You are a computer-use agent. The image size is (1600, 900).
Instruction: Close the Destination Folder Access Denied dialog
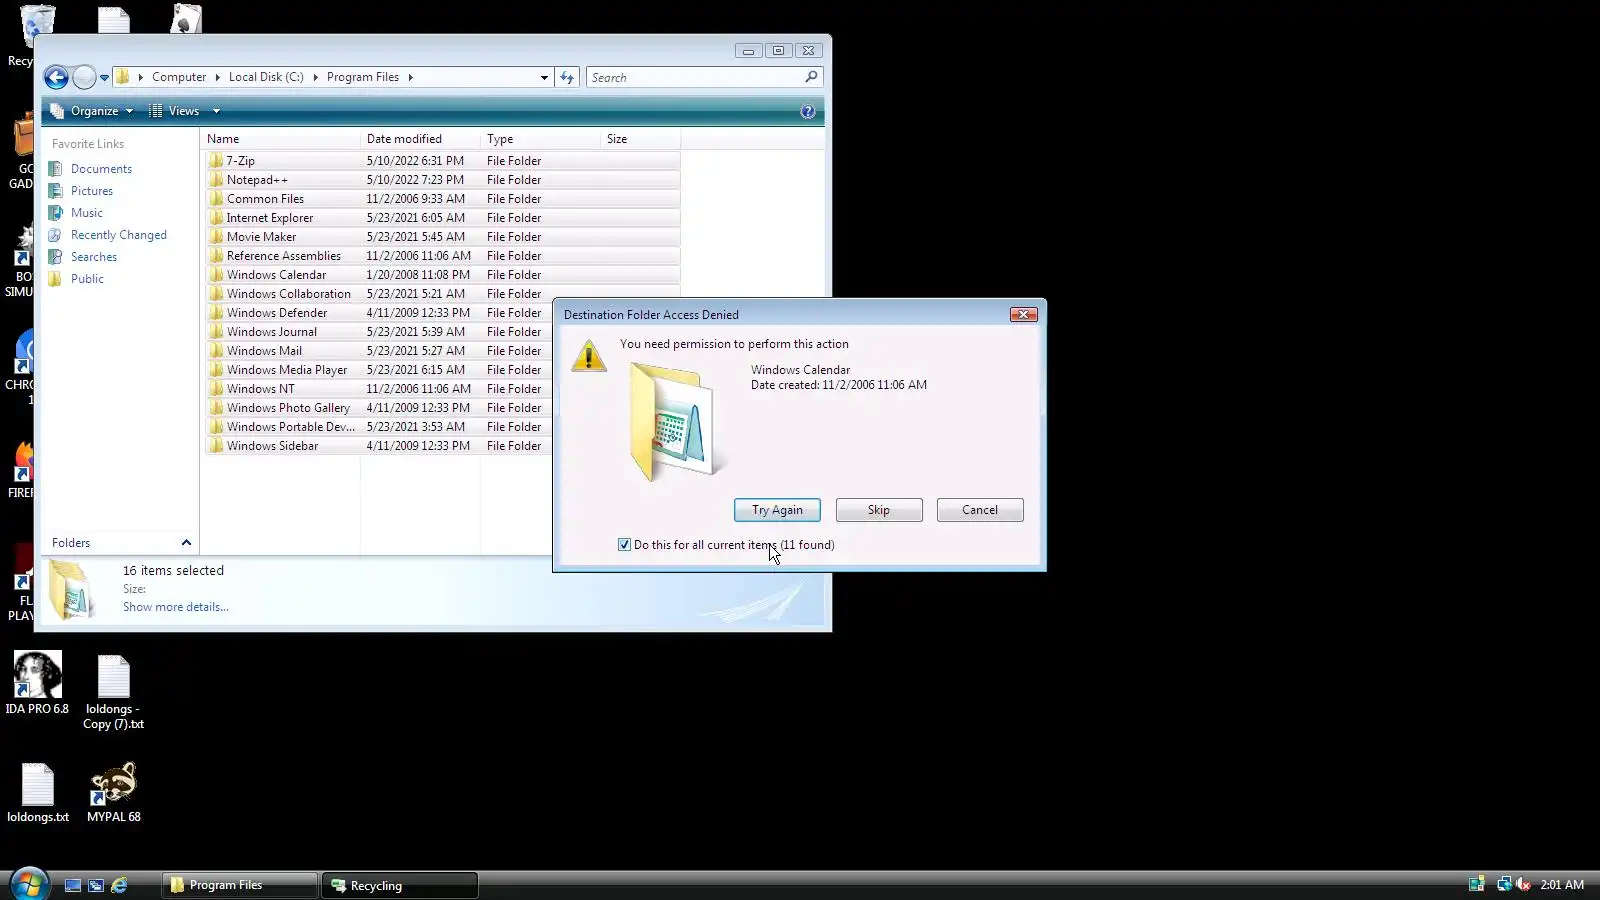[1023, 314]
